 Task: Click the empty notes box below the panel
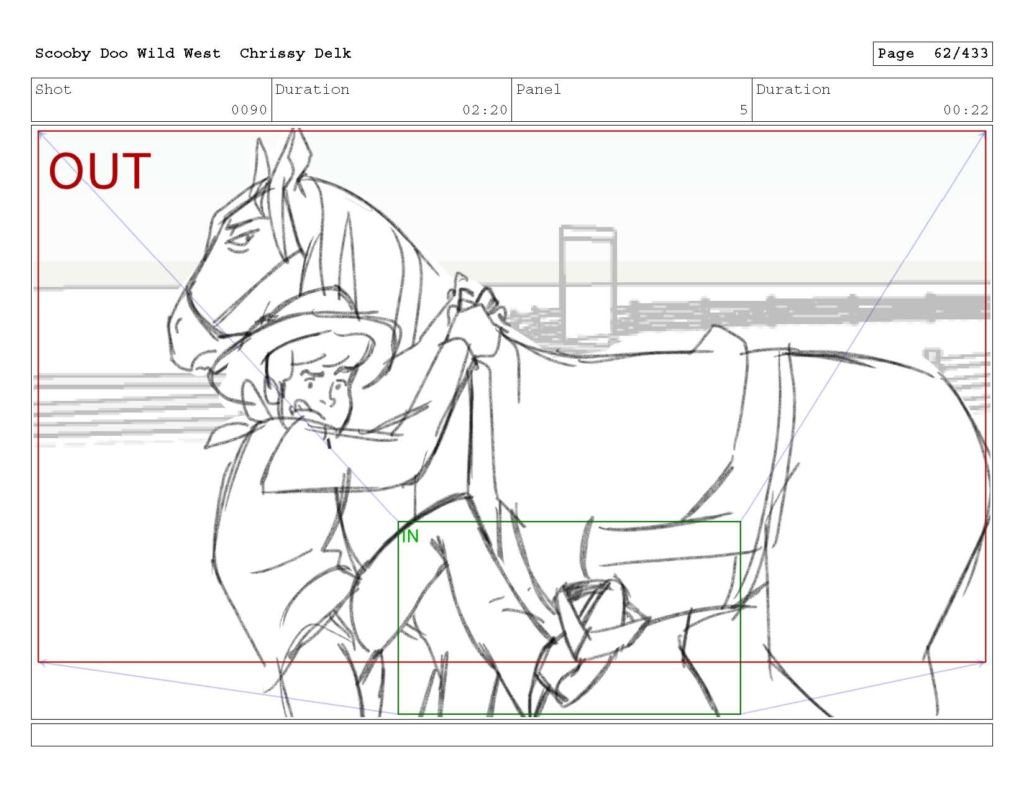point(512,735)
